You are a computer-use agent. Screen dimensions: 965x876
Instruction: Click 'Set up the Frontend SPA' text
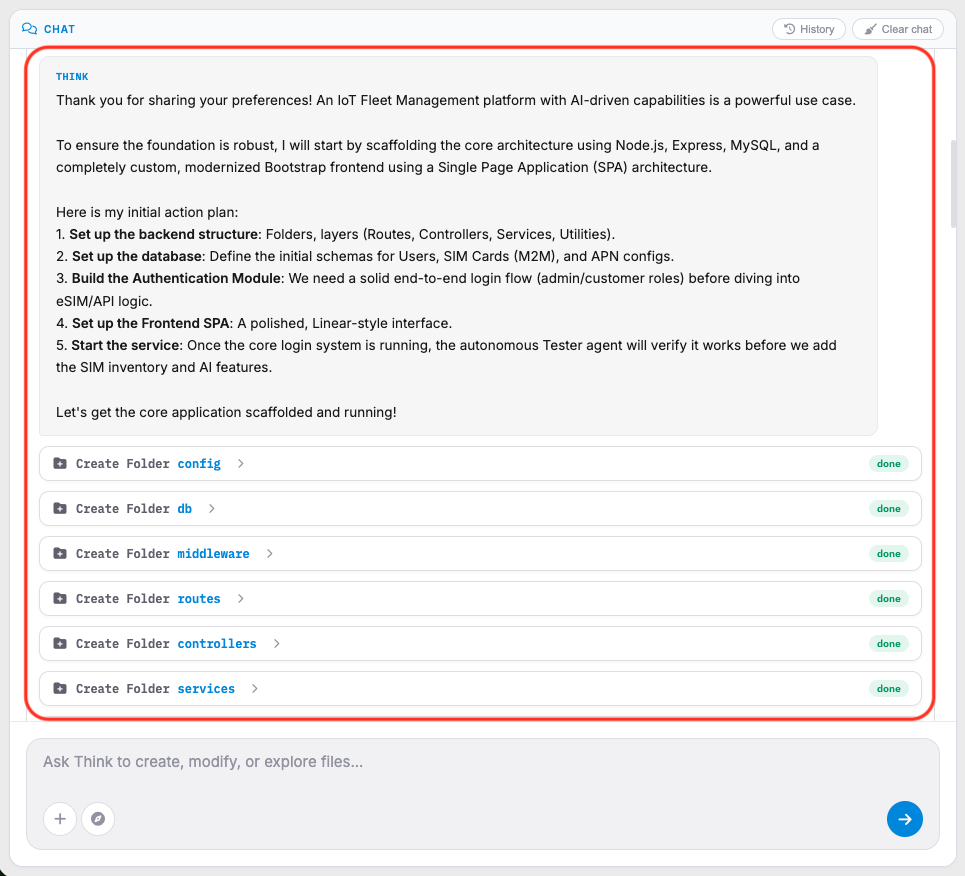151,323
